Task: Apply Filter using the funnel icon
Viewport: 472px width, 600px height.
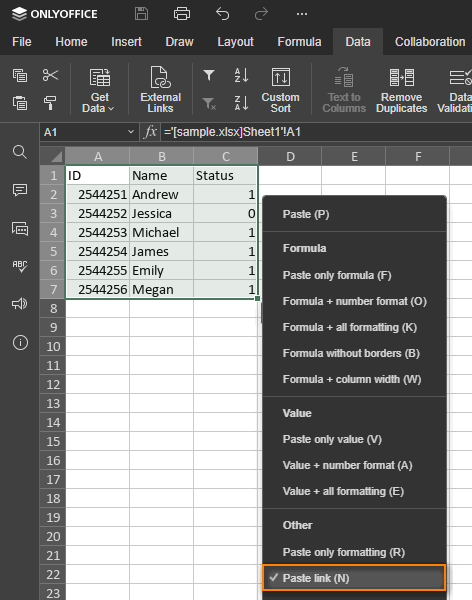Action: pyautogui.click(x=209, y=75)
